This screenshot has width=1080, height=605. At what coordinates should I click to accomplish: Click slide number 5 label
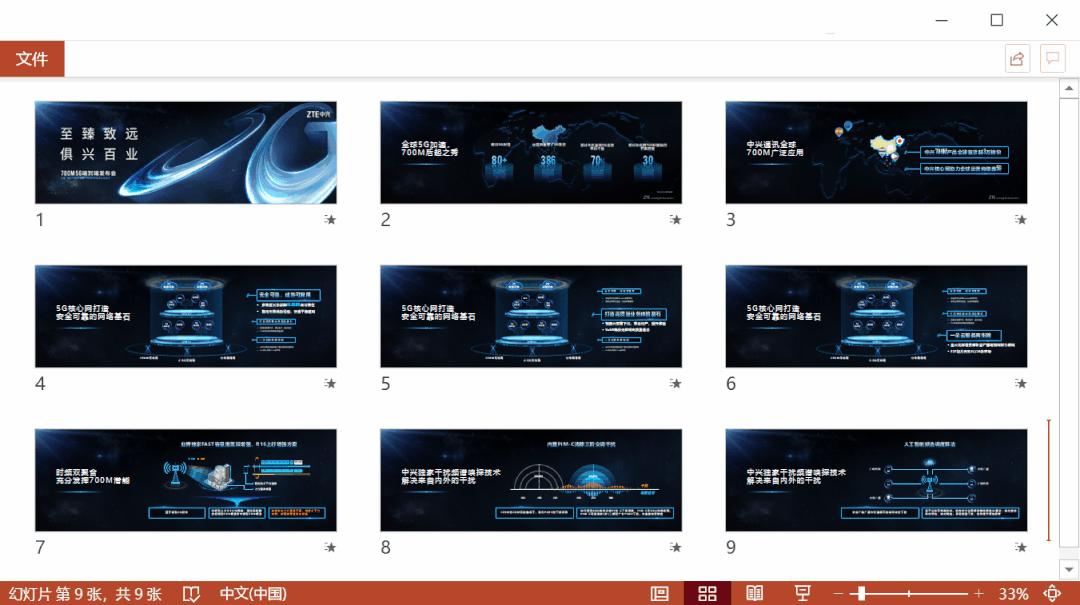click(x=385, y=384)
